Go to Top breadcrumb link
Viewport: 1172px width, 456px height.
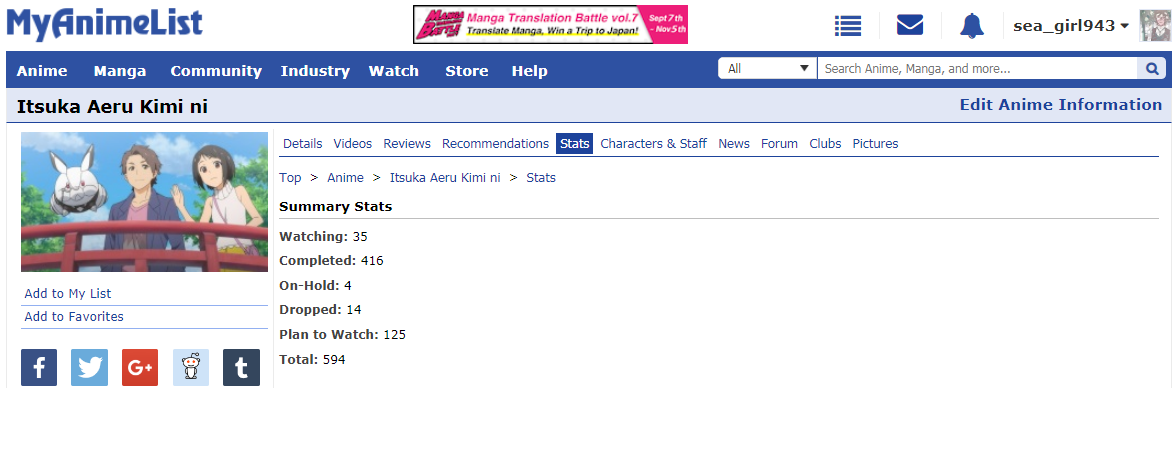[x=290, y=178]
